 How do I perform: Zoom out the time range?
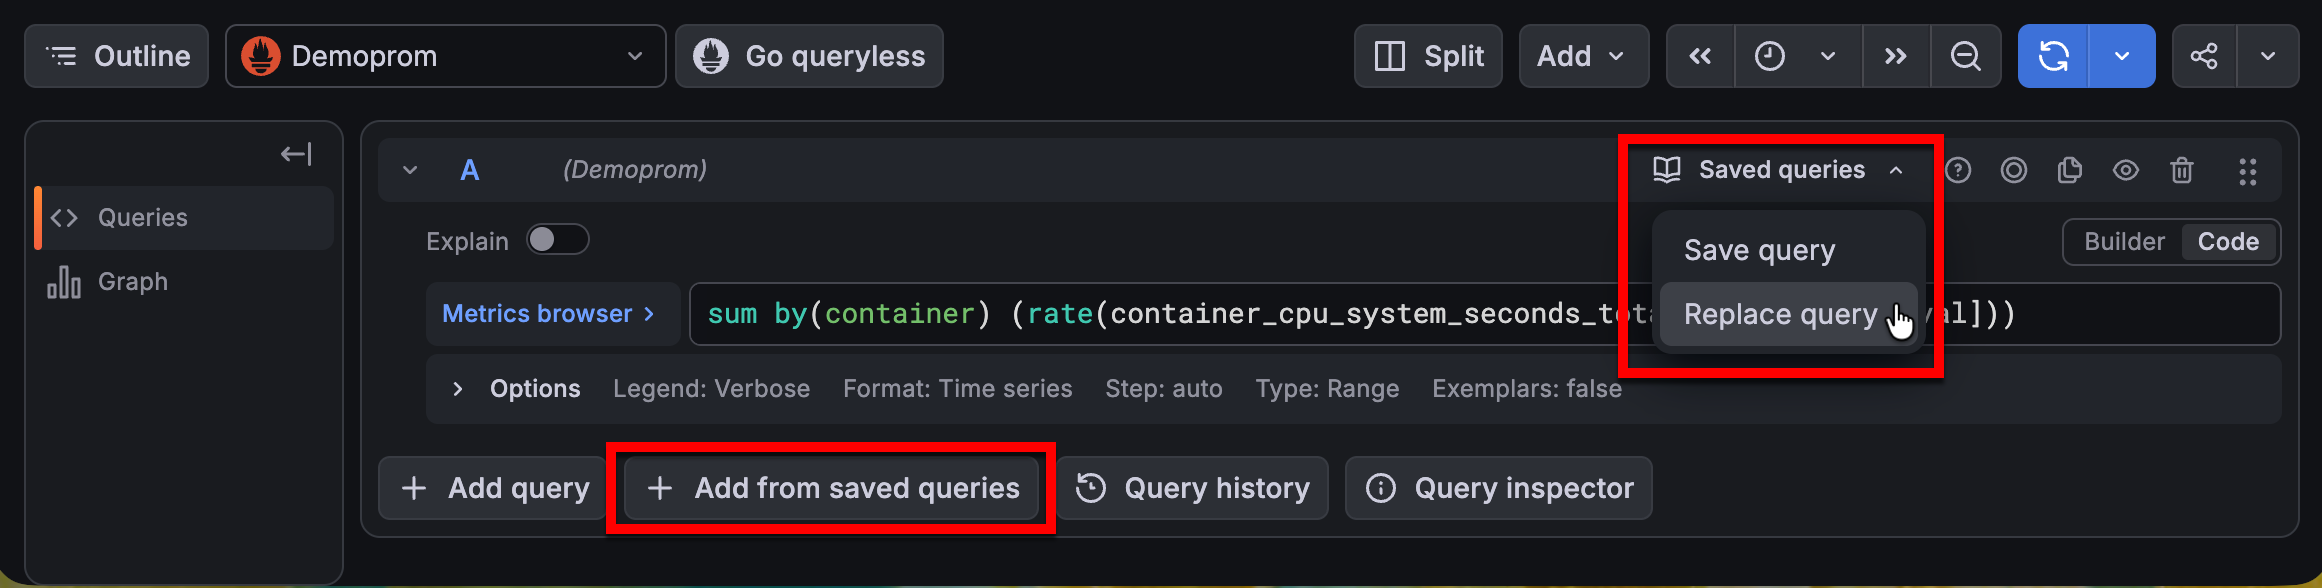click(1966, 56)
